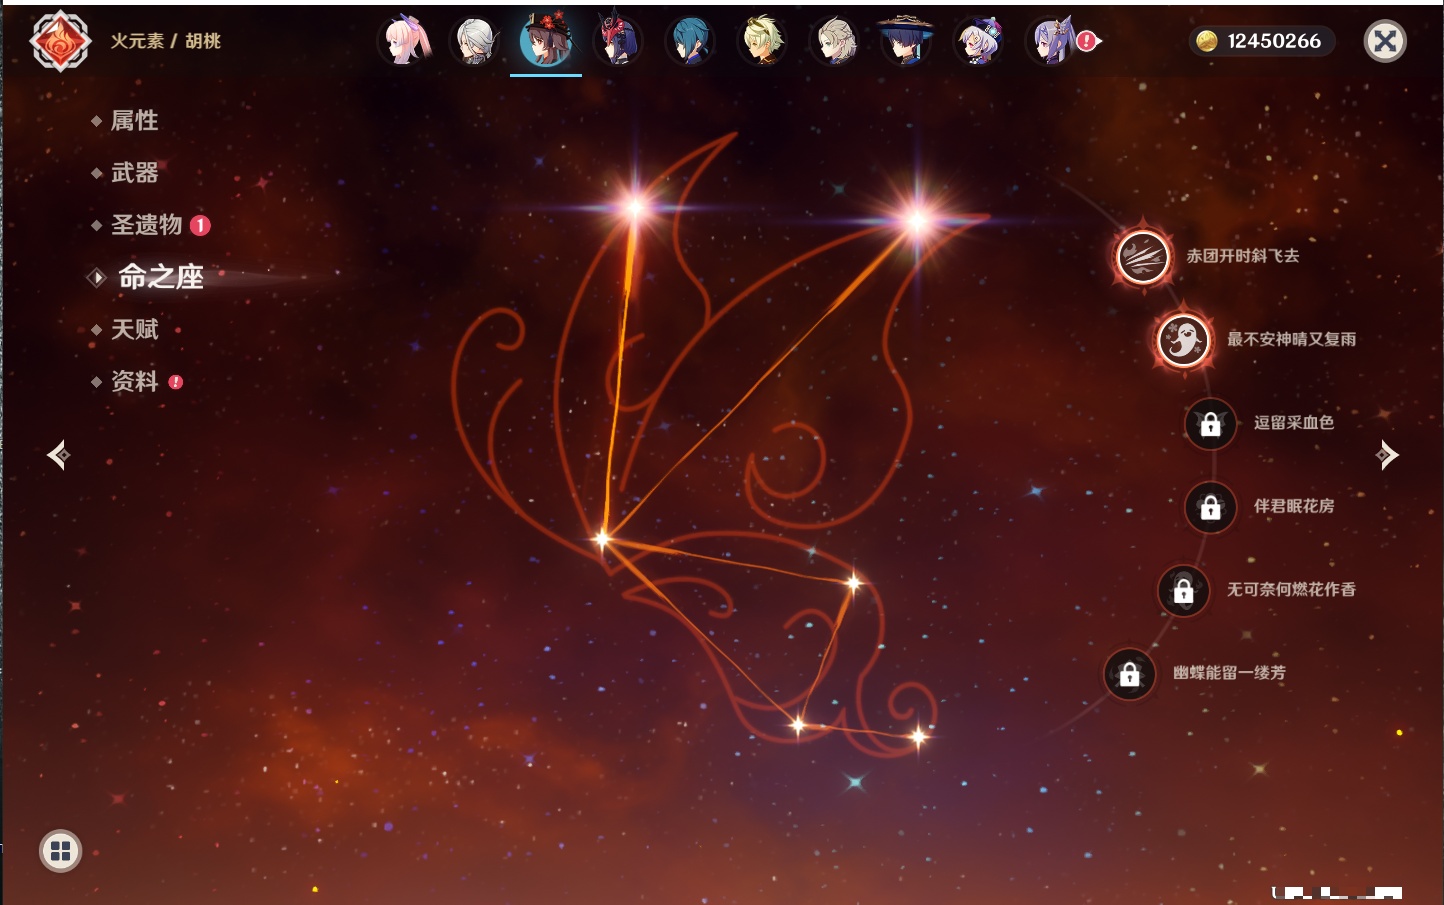The image size is (1444, 905).
Task: Click the butterfly body center star
Action: [x=602, y=539]
